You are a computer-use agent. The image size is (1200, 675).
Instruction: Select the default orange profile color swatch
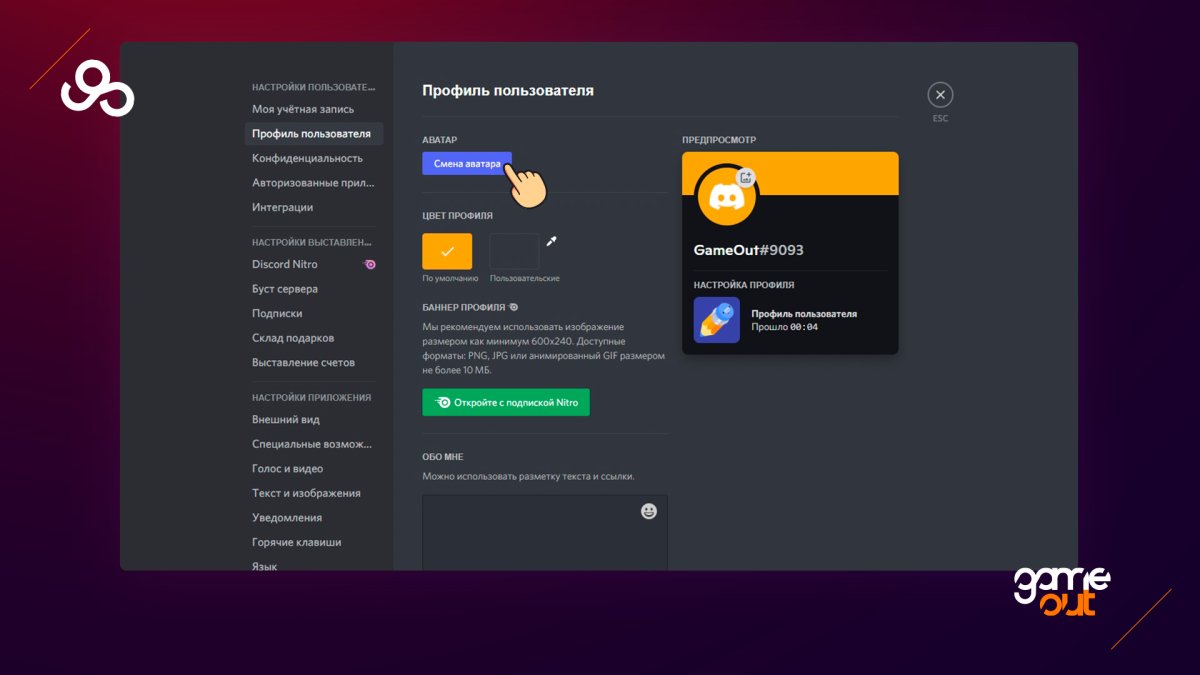(x=447, y=251)
